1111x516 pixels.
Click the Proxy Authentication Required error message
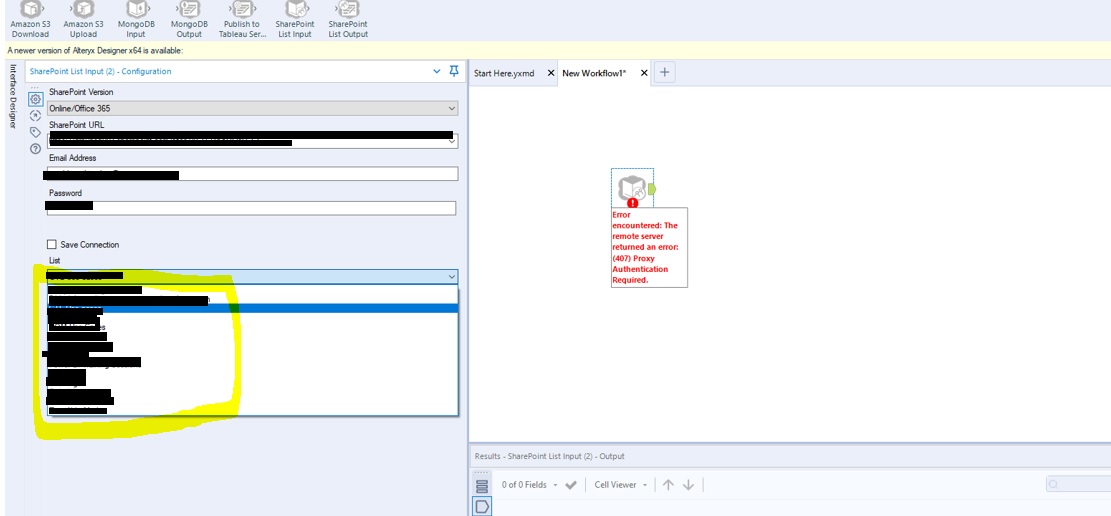pyautogui.click(x=649, y=247)
